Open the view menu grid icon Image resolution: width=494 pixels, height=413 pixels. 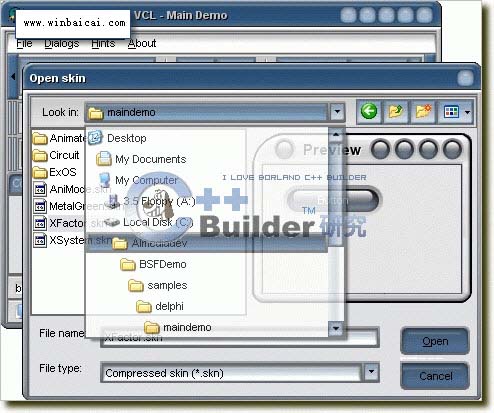452,112
